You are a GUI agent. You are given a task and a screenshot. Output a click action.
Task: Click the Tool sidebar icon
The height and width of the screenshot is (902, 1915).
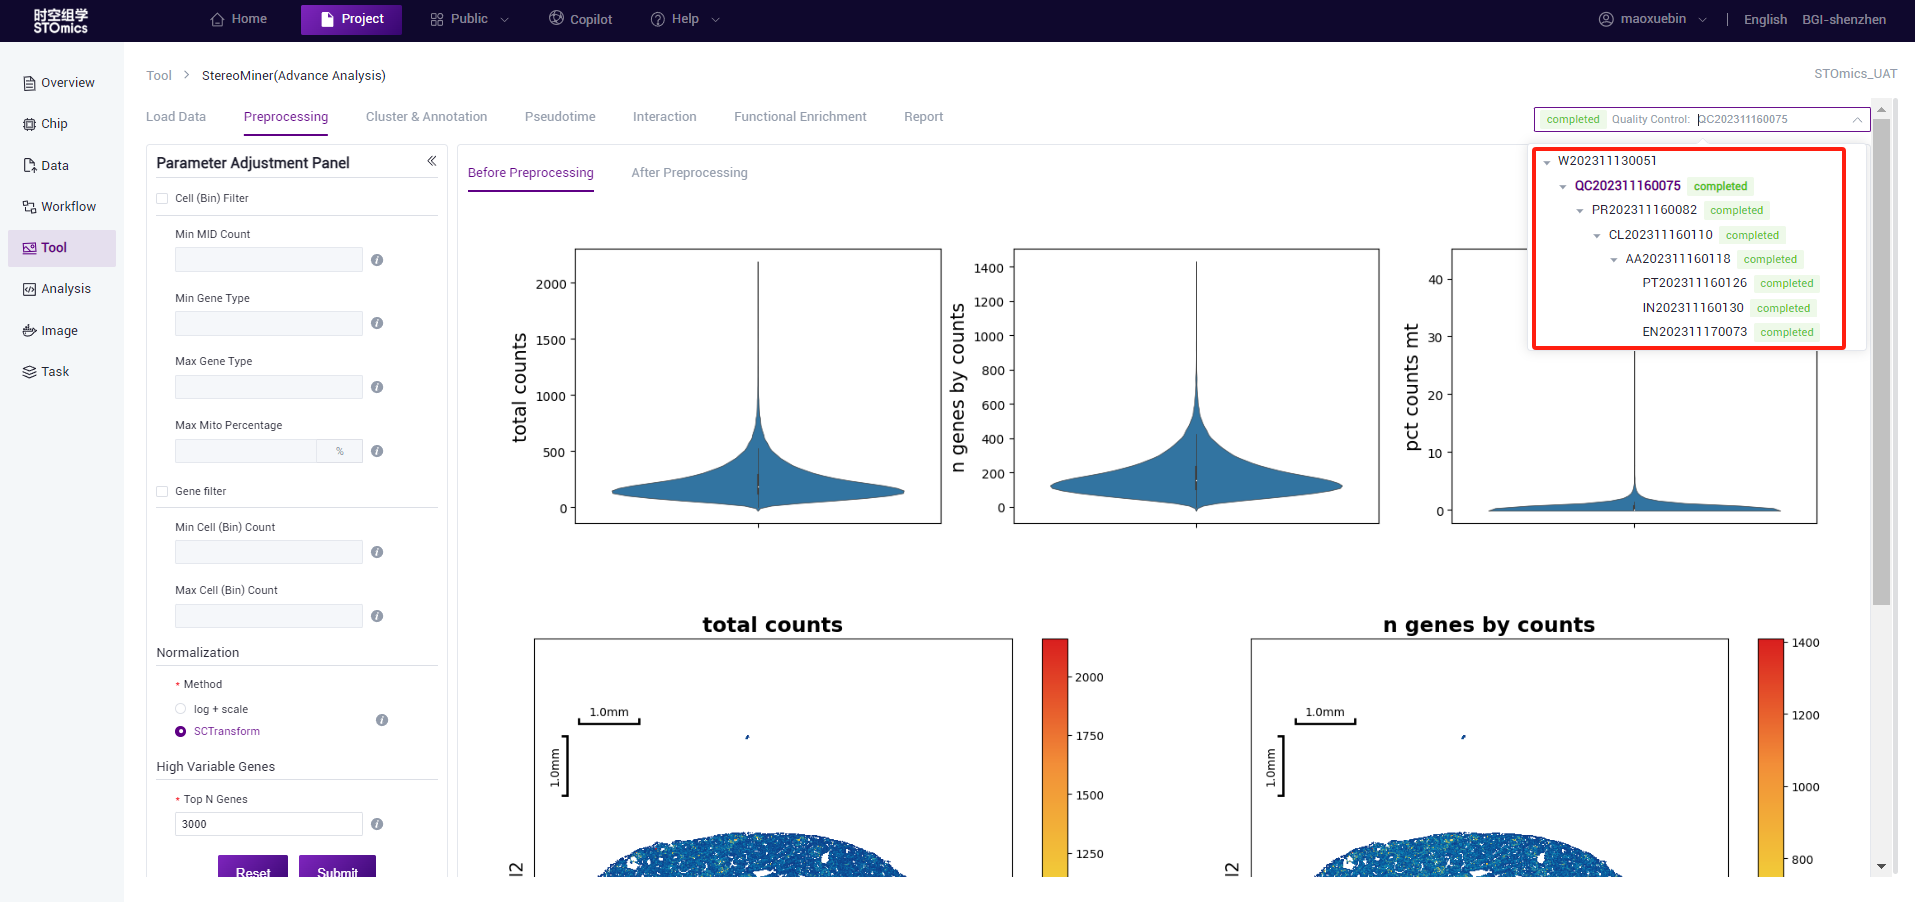(x=30, y=248)
